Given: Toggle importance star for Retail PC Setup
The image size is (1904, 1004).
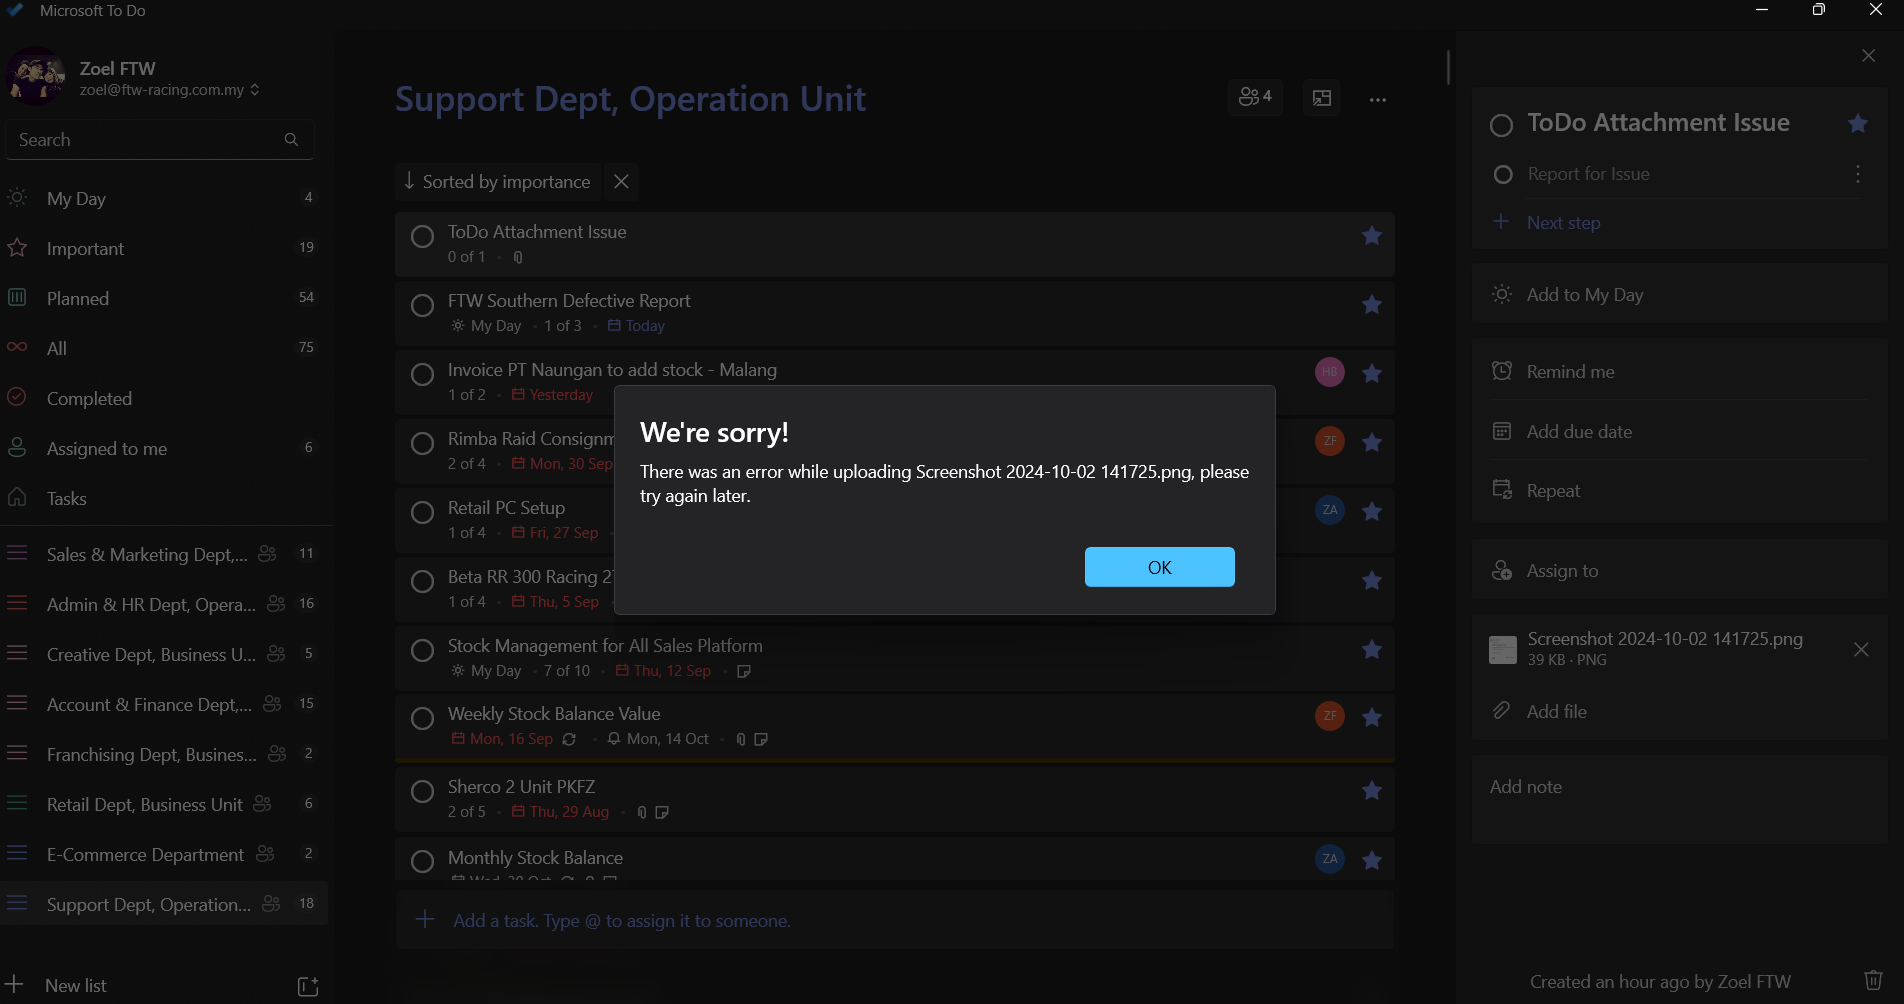Looking at the screenshot, I should 1372,512.
